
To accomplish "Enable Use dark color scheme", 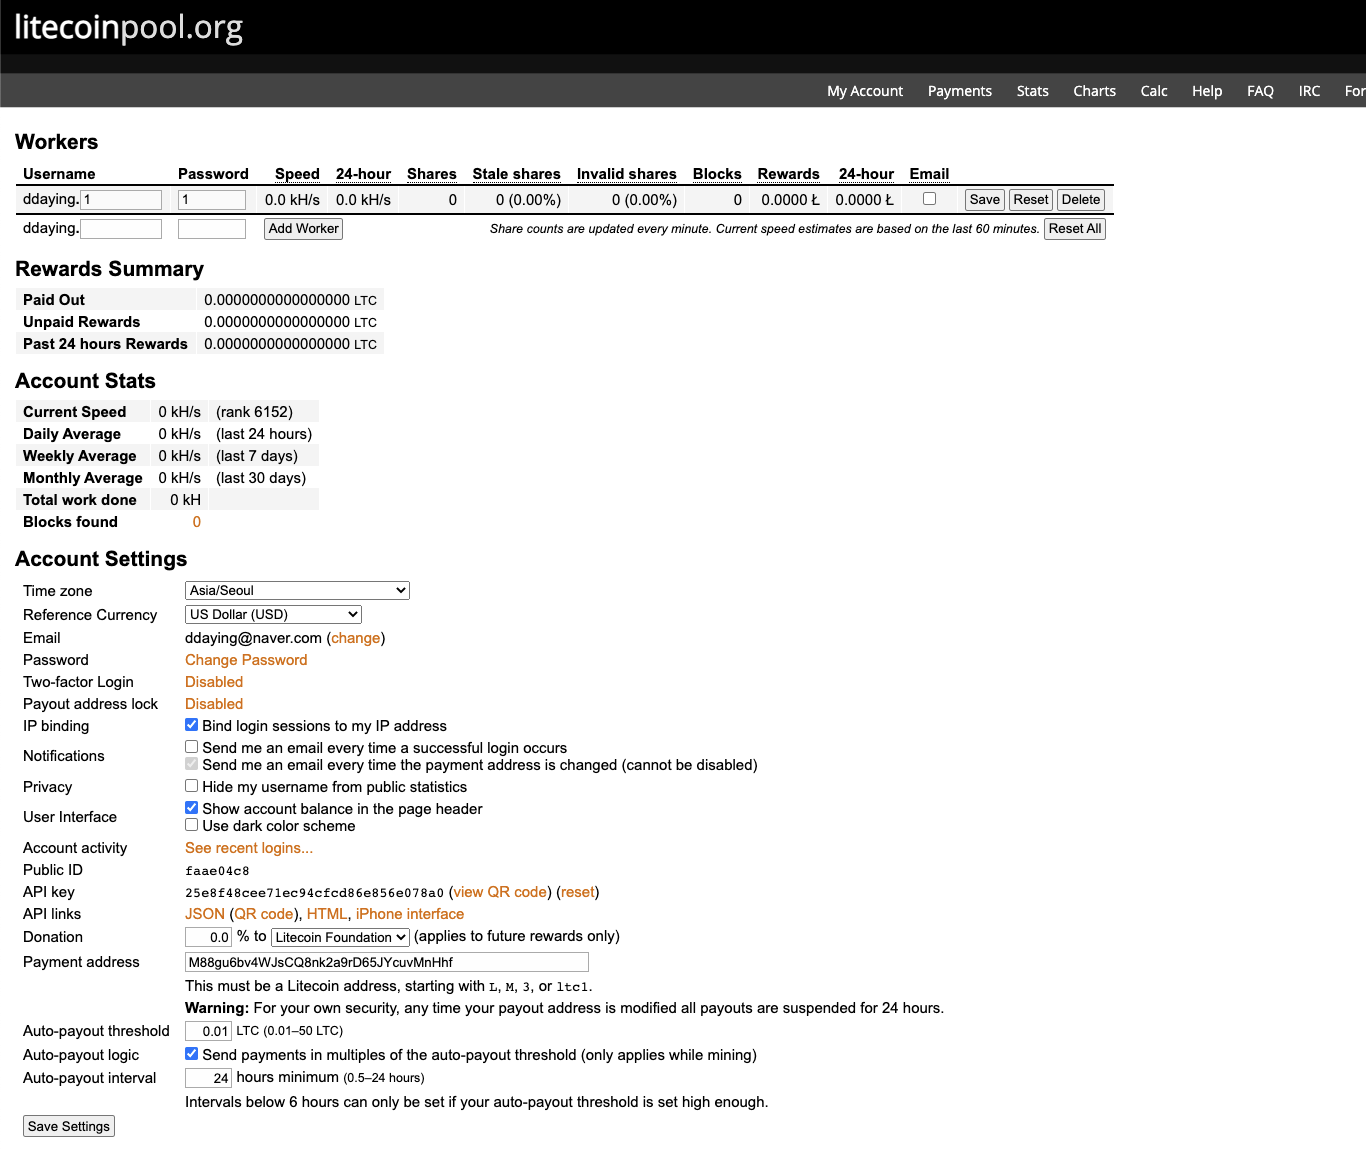I will (192, 825).
